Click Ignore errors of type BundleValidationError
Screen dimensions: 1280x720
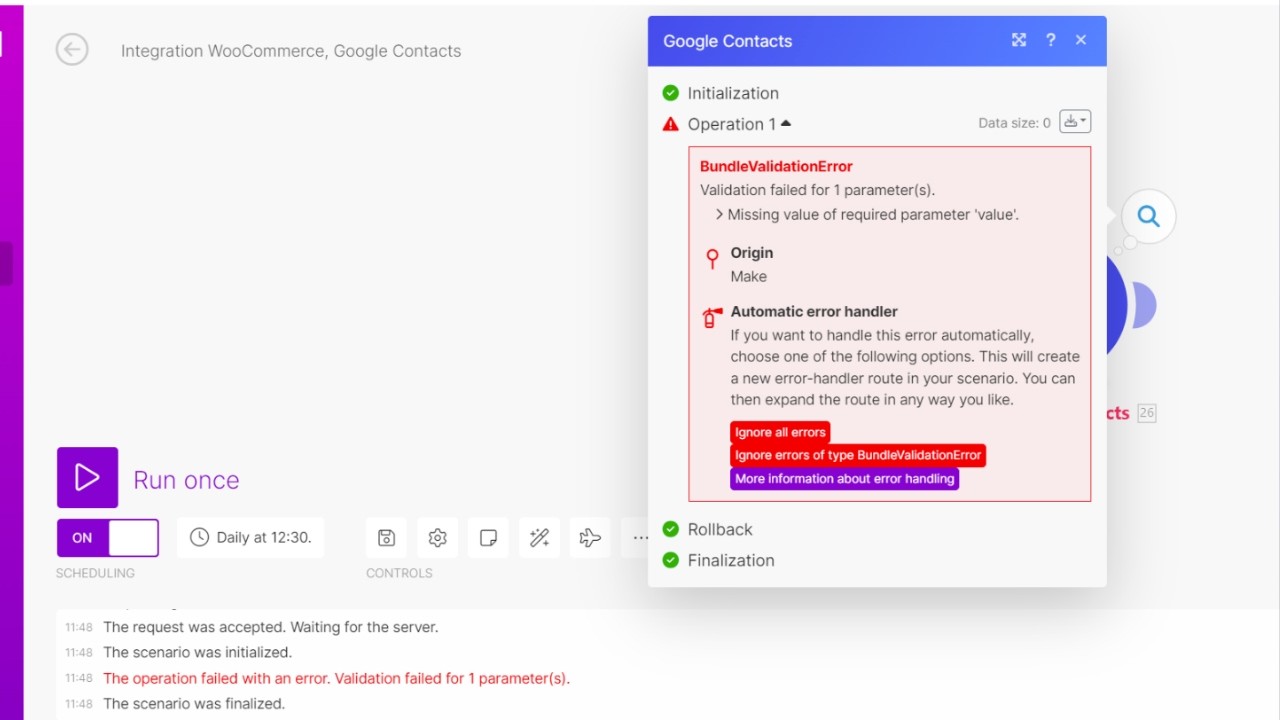[858, 455]
